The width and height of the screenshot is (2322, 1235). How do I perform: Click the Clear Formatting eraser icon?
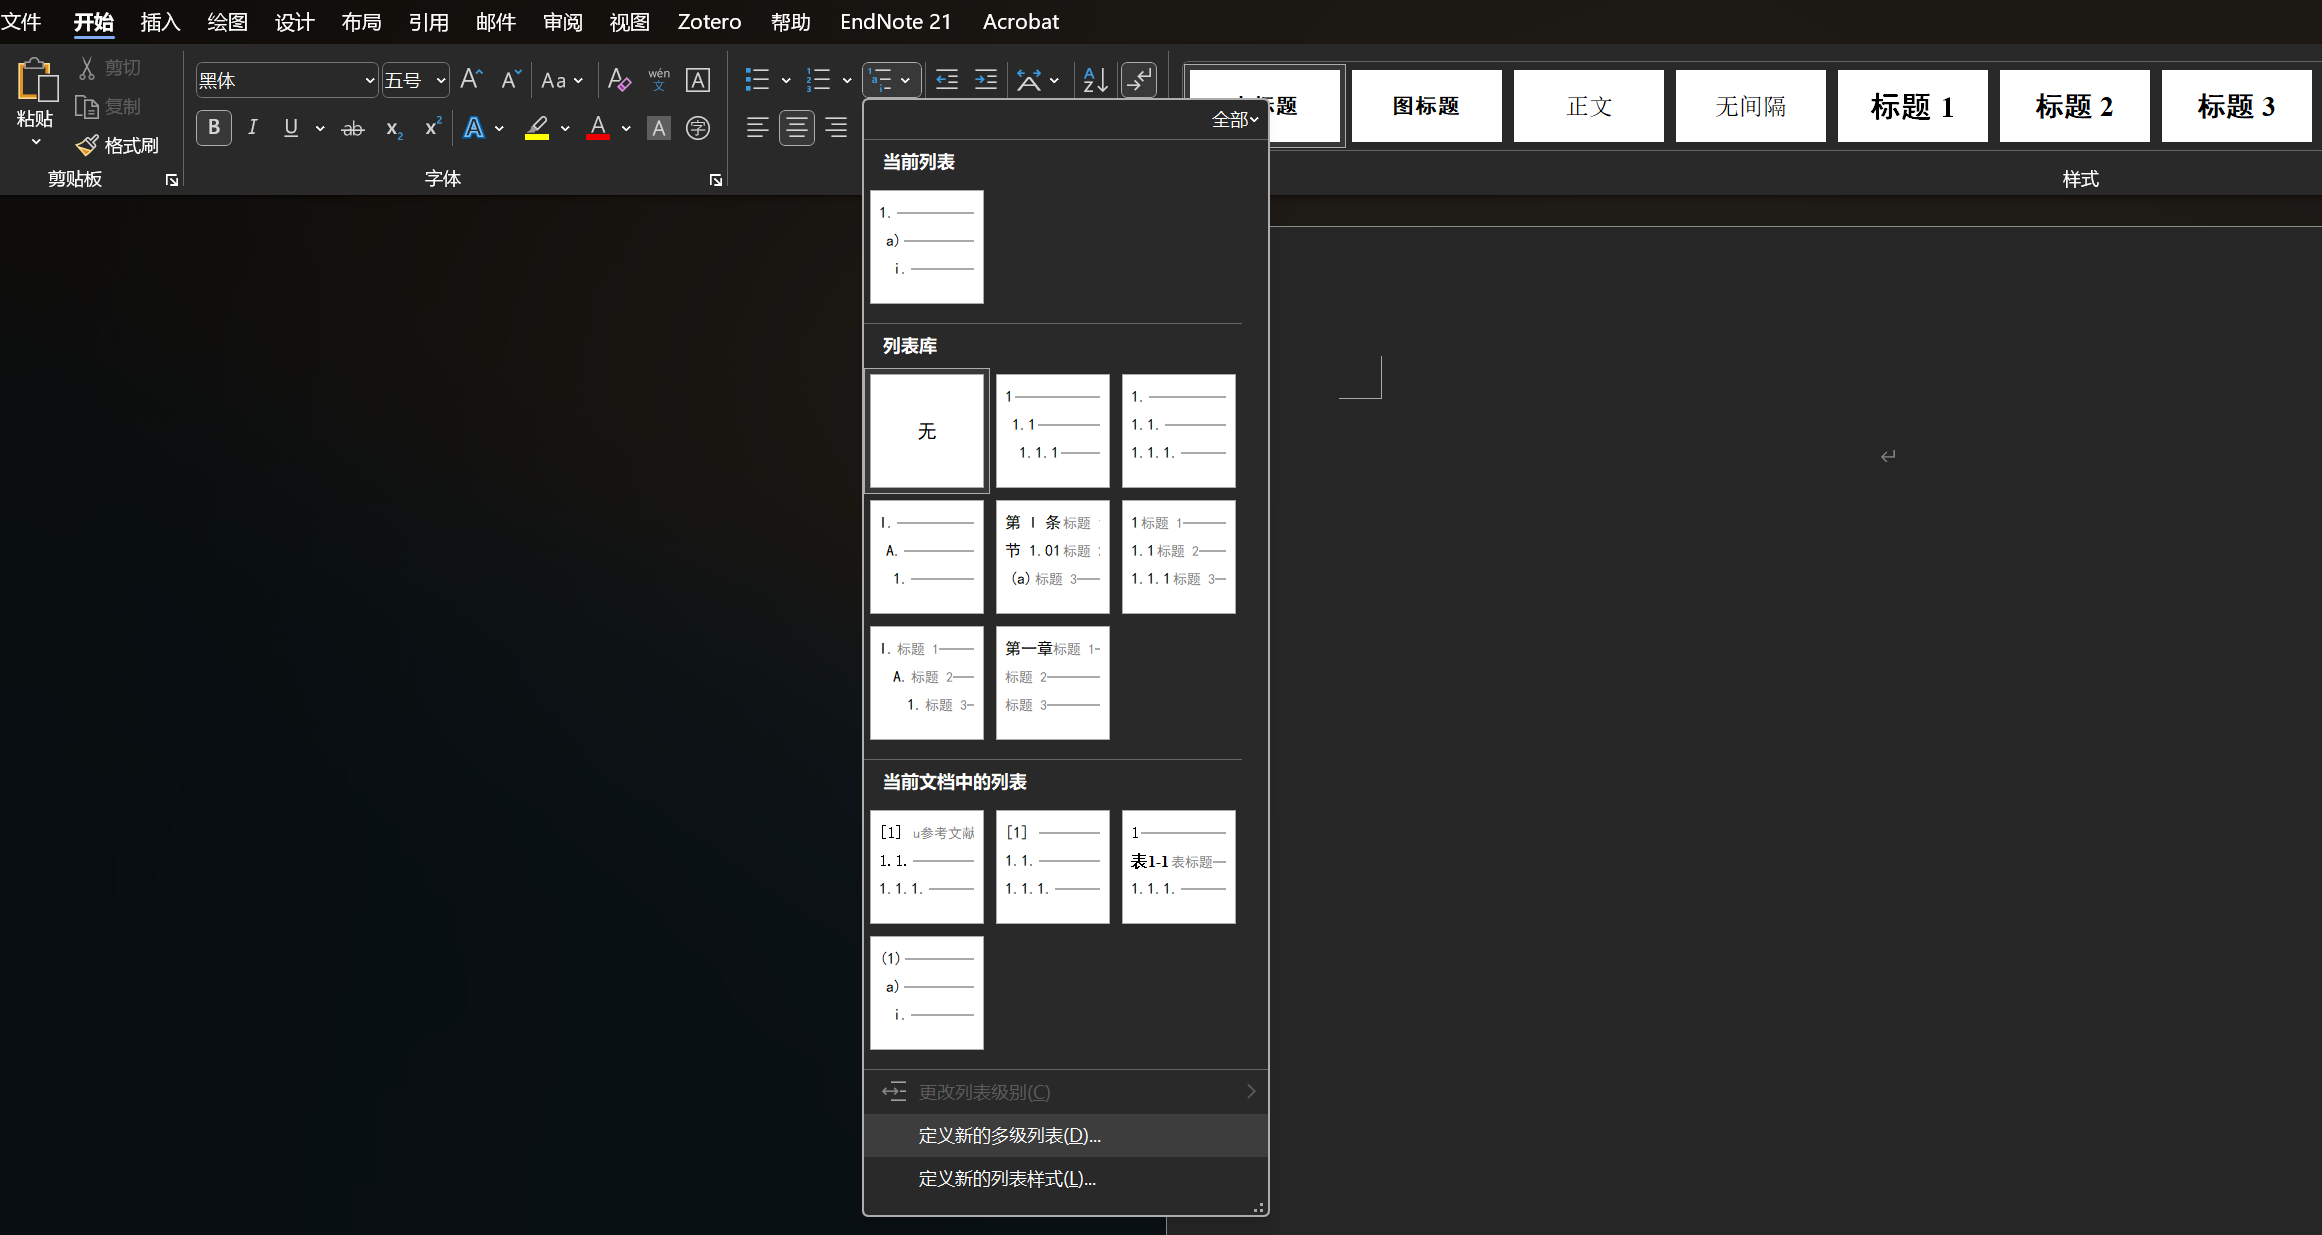tap(619, 80)
